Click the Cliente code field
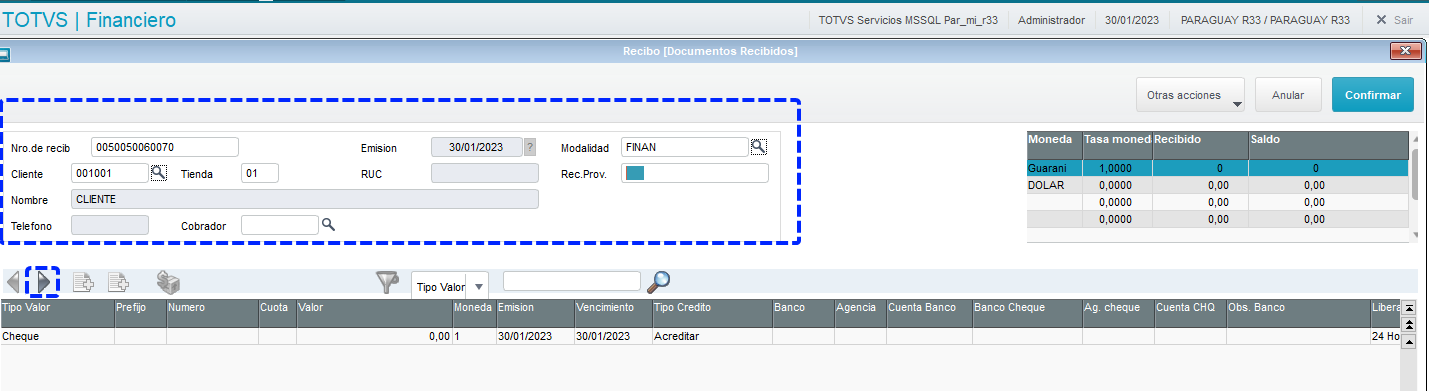Image resolution: width=1429 pixels, height=391 pixels. (110, 173)
